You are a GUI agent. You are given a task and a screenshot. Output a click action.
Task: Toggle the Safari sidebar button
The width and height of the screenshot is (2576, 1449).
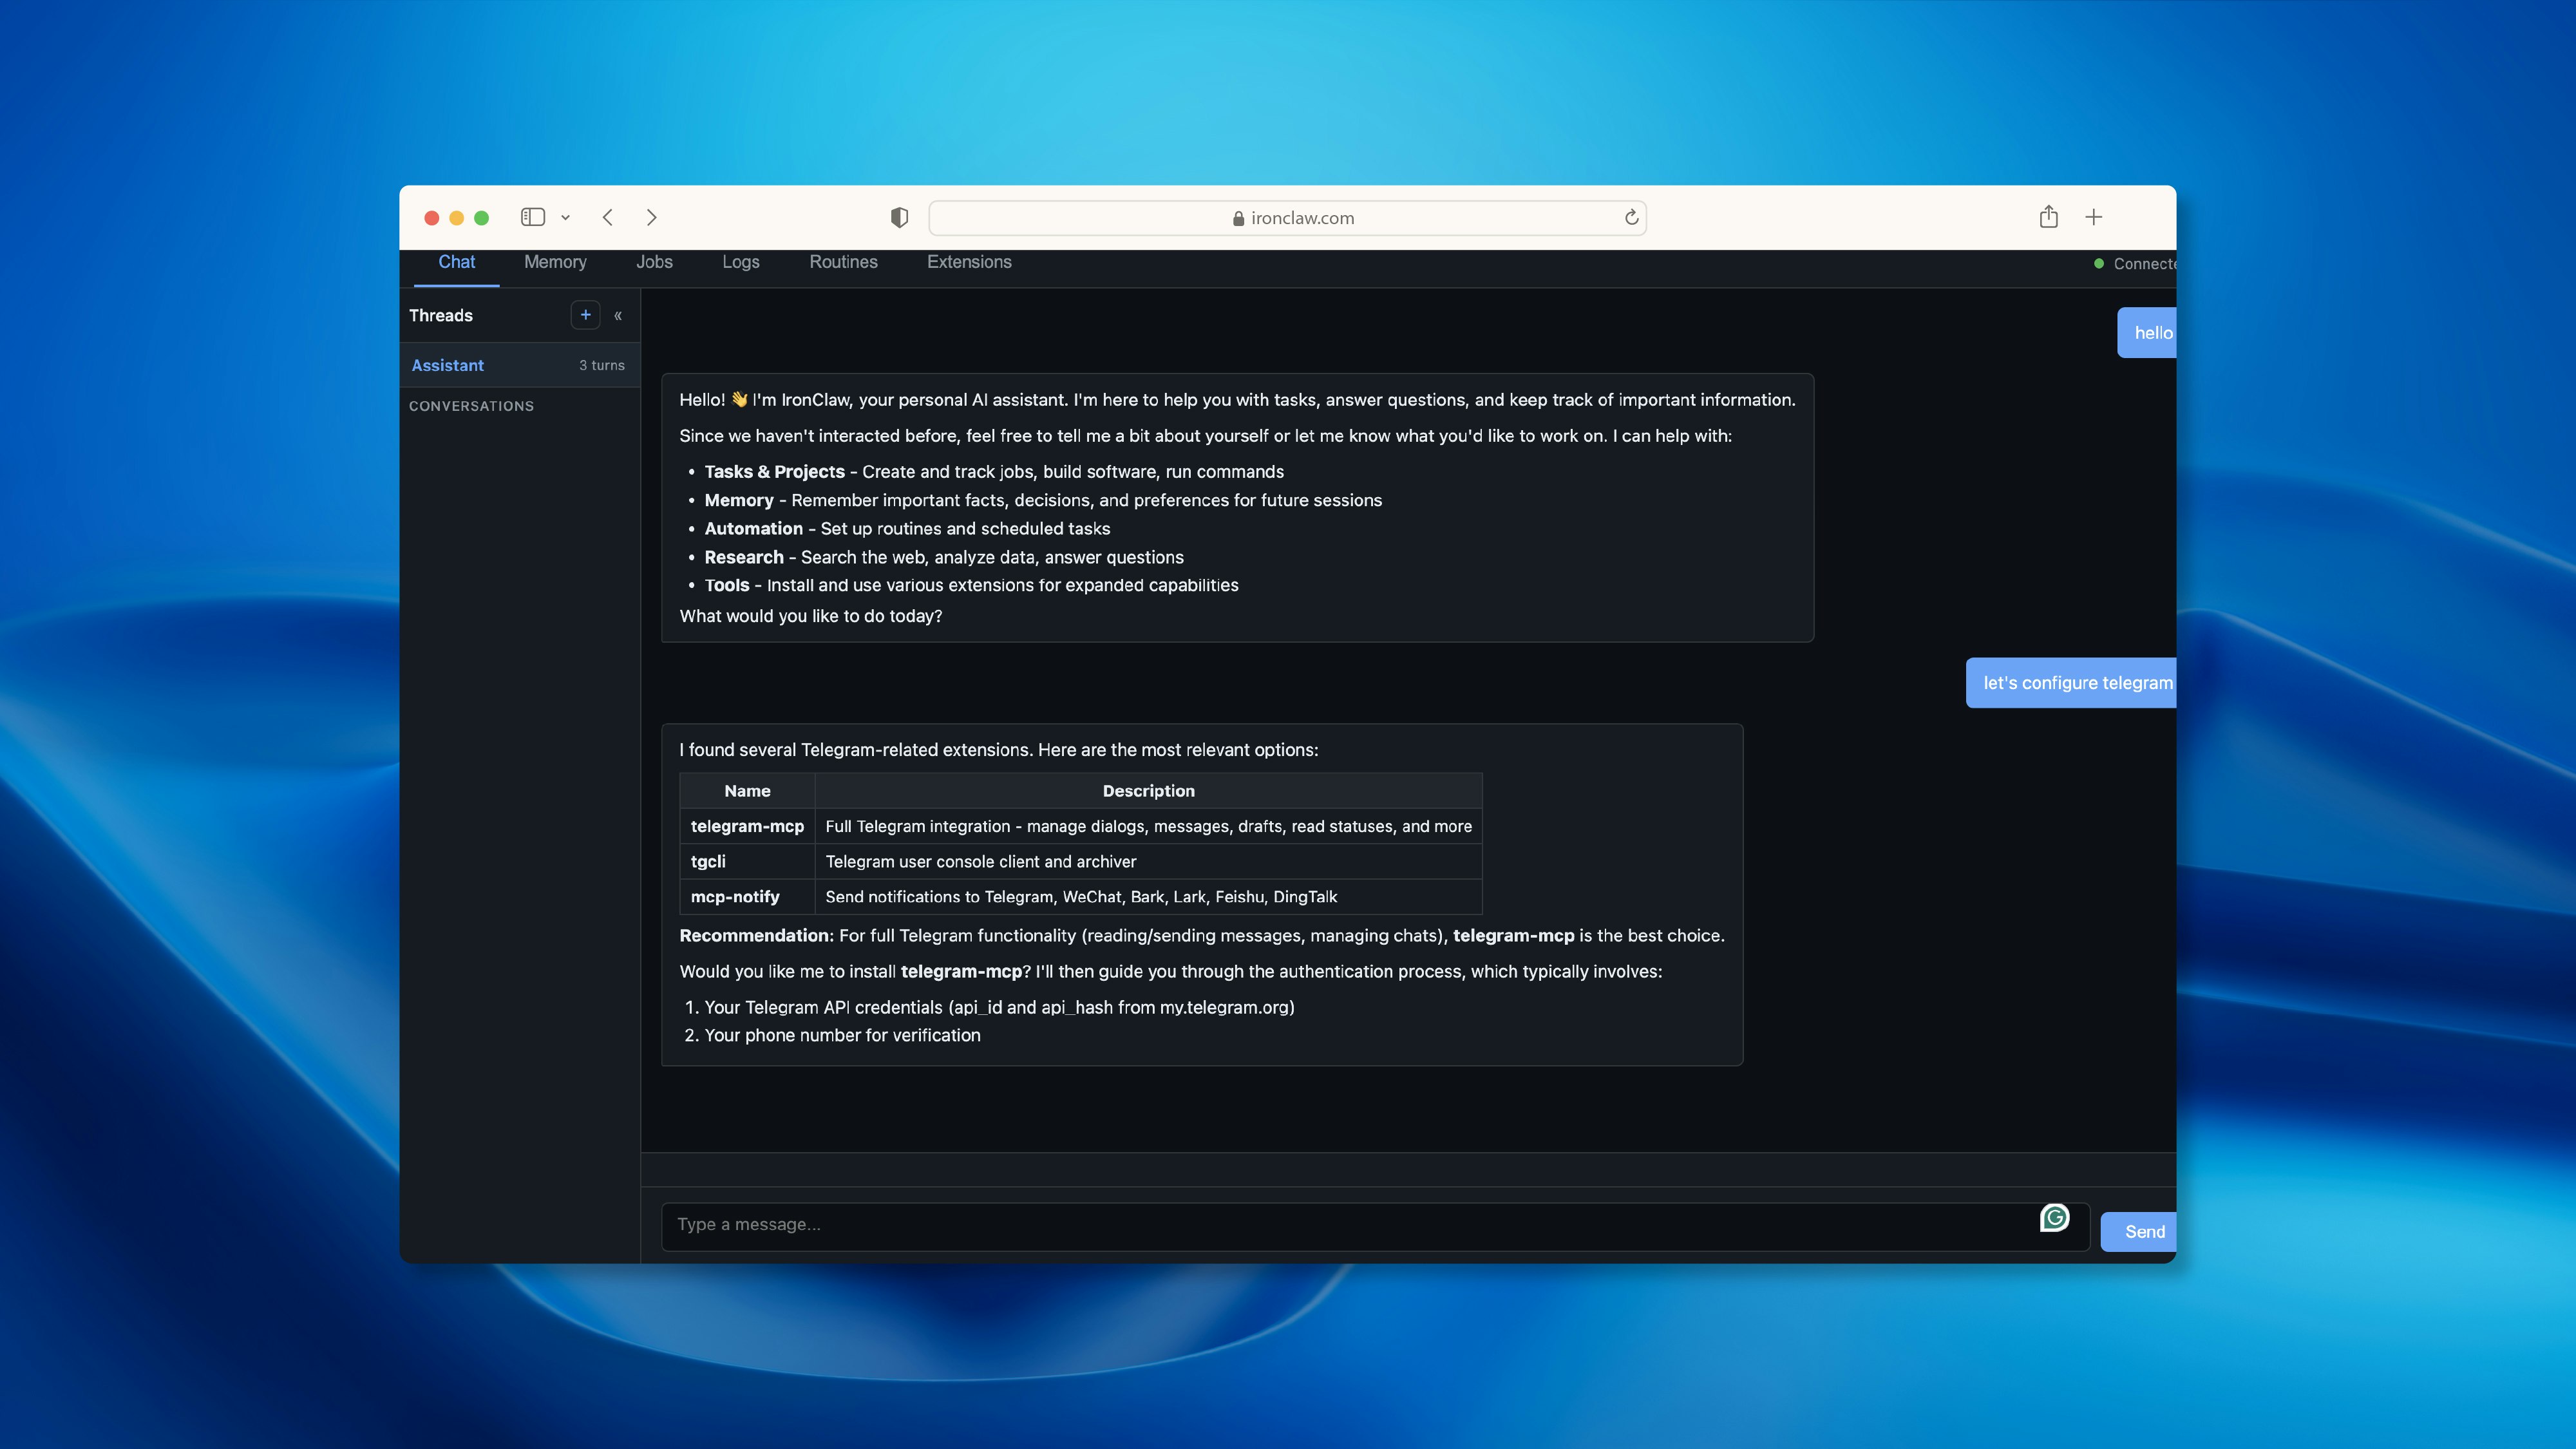(x=533, y=217)
